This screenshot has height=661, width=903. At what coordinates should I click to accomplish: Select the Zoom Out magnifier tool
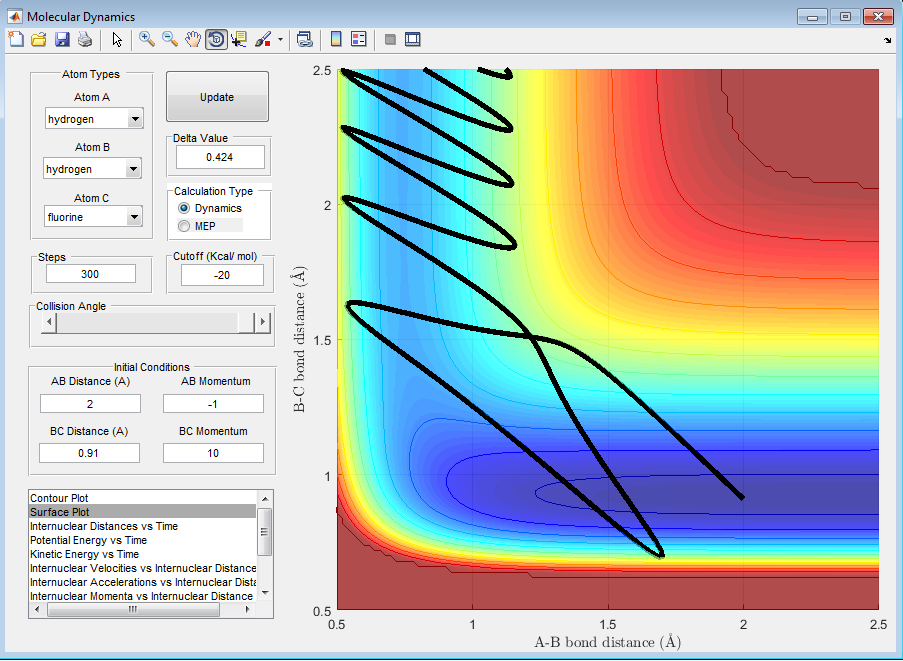[x=170, y=39]
